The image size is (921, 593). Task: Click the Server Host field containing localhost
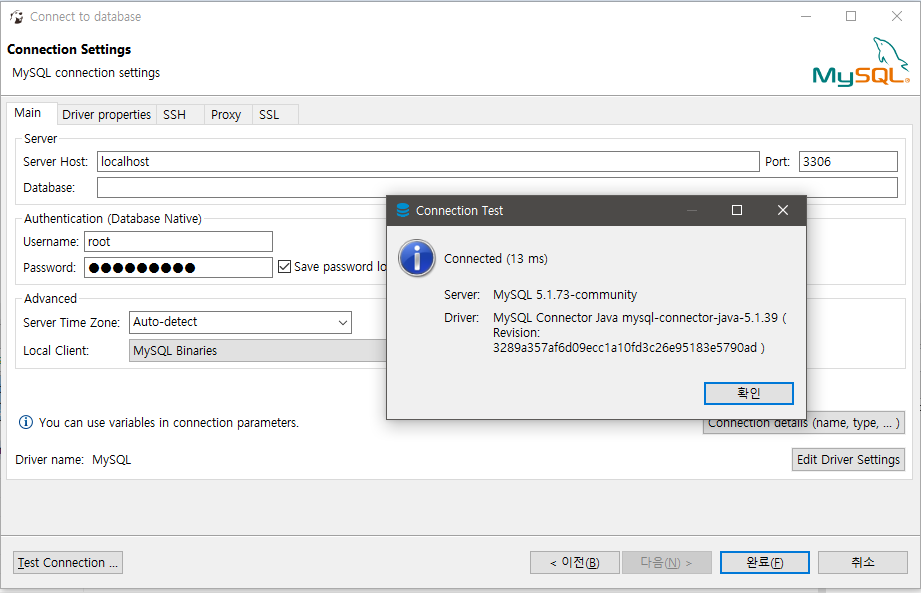[x=428, y=161]
